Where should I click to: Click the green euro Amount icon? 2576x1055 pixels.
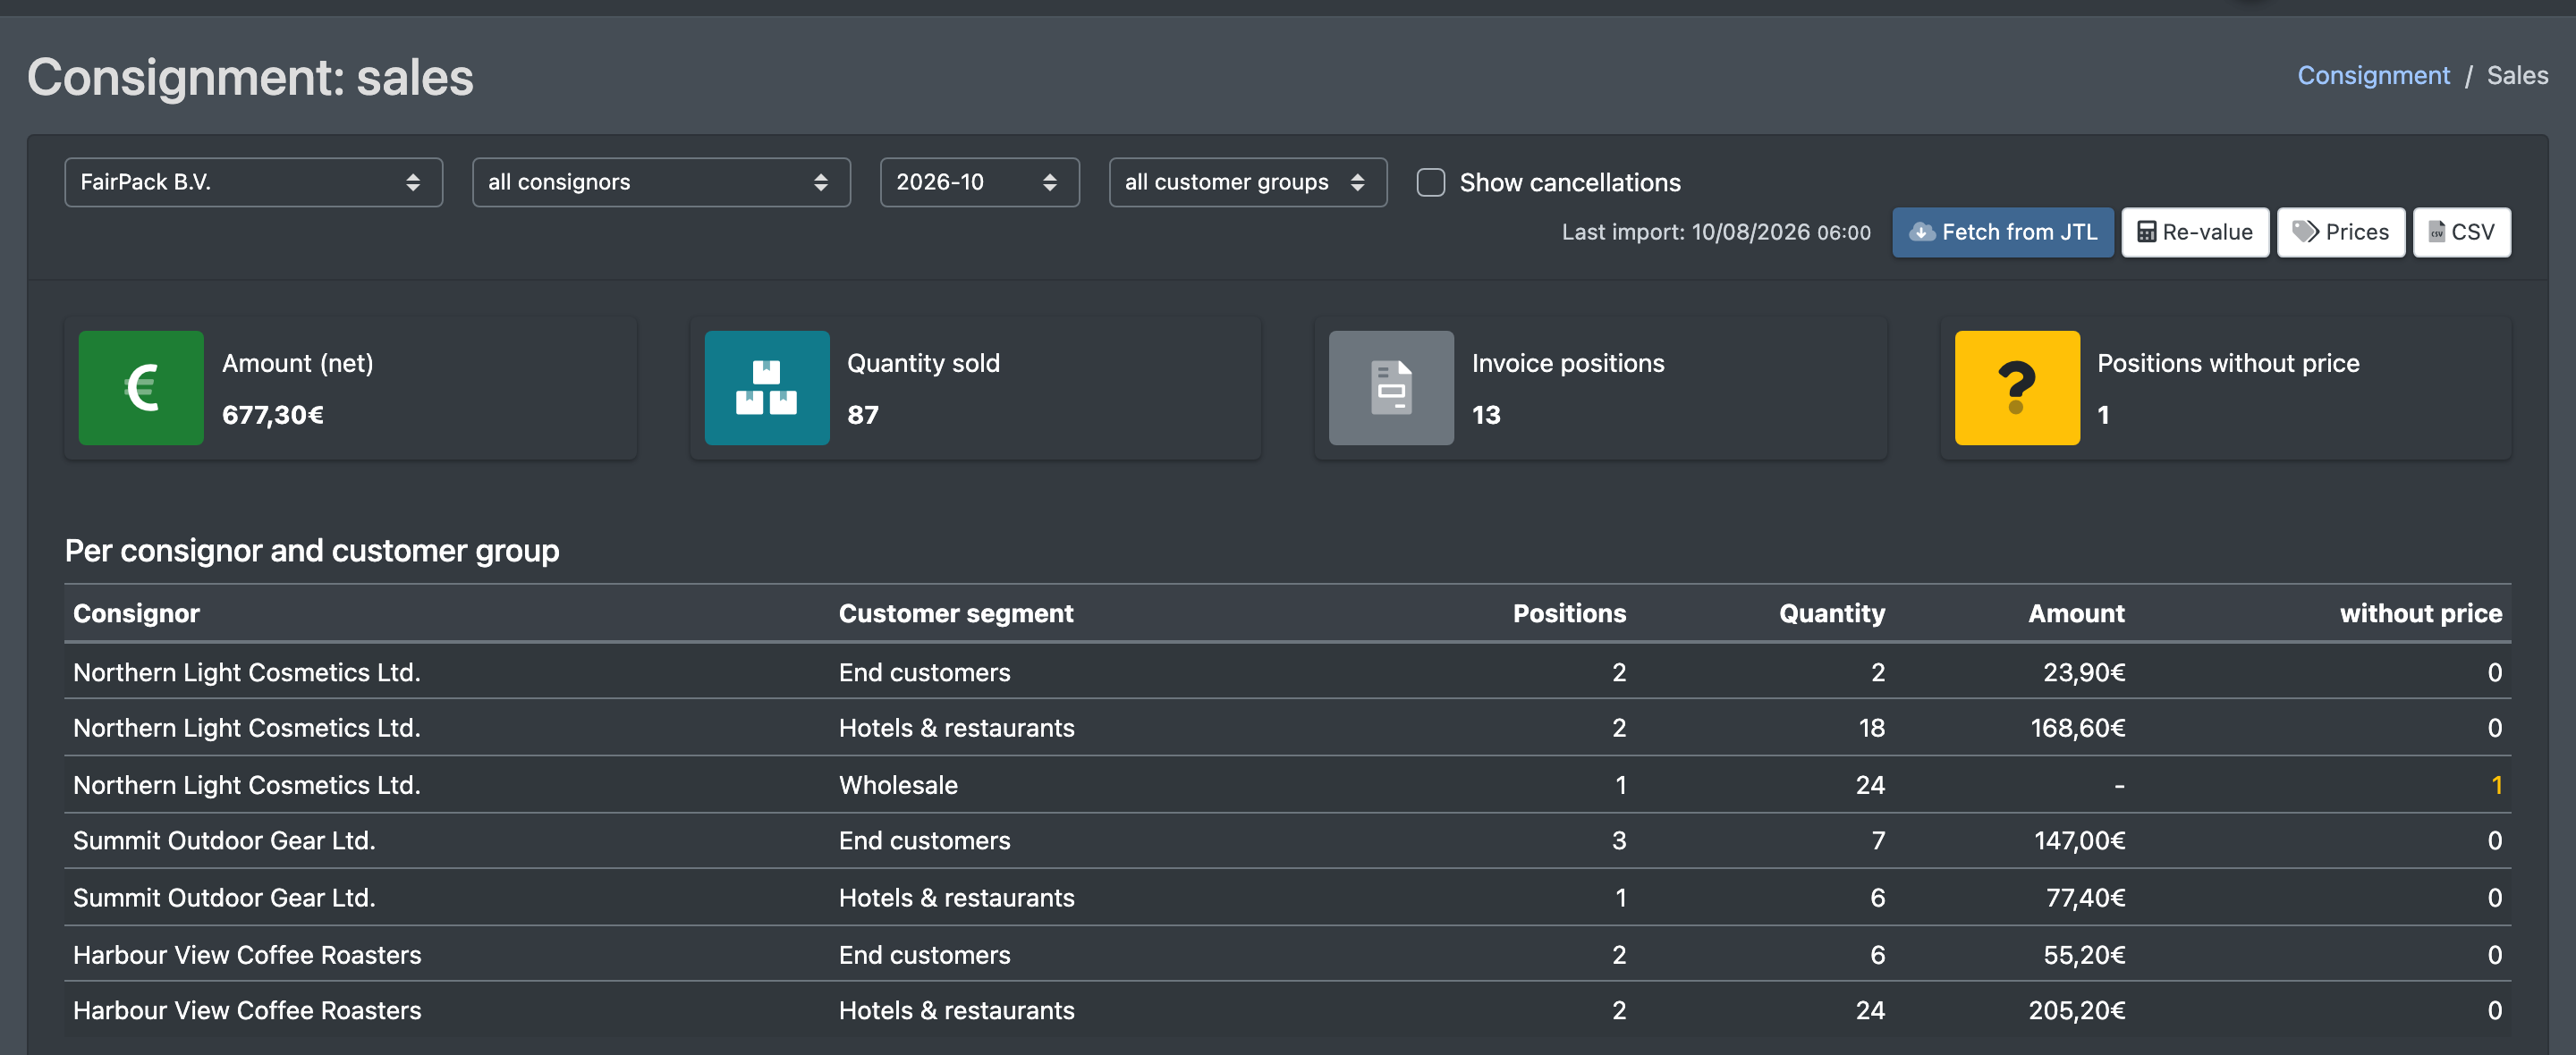pyautogui.click(x=141, y=388)
